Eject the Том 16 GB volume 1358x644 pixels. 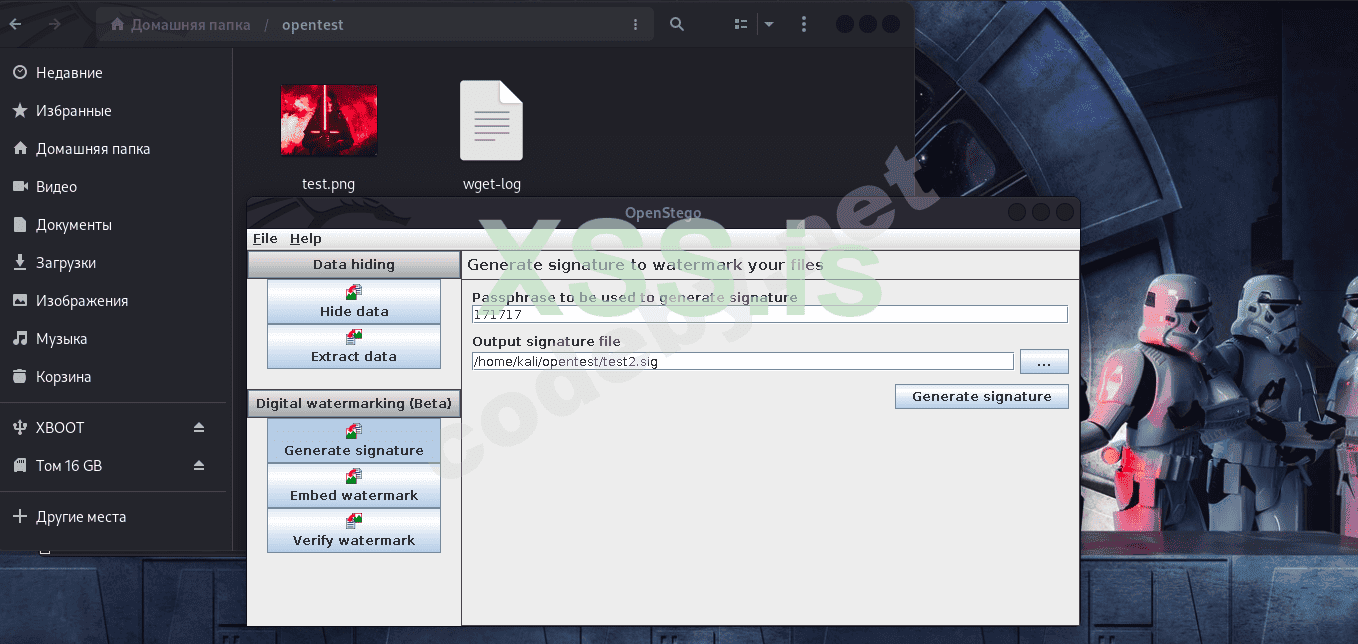coord(199,466)
